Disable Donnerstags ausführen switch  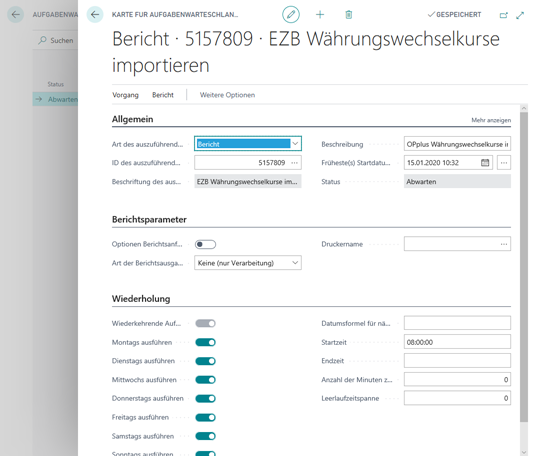point(205,398)
